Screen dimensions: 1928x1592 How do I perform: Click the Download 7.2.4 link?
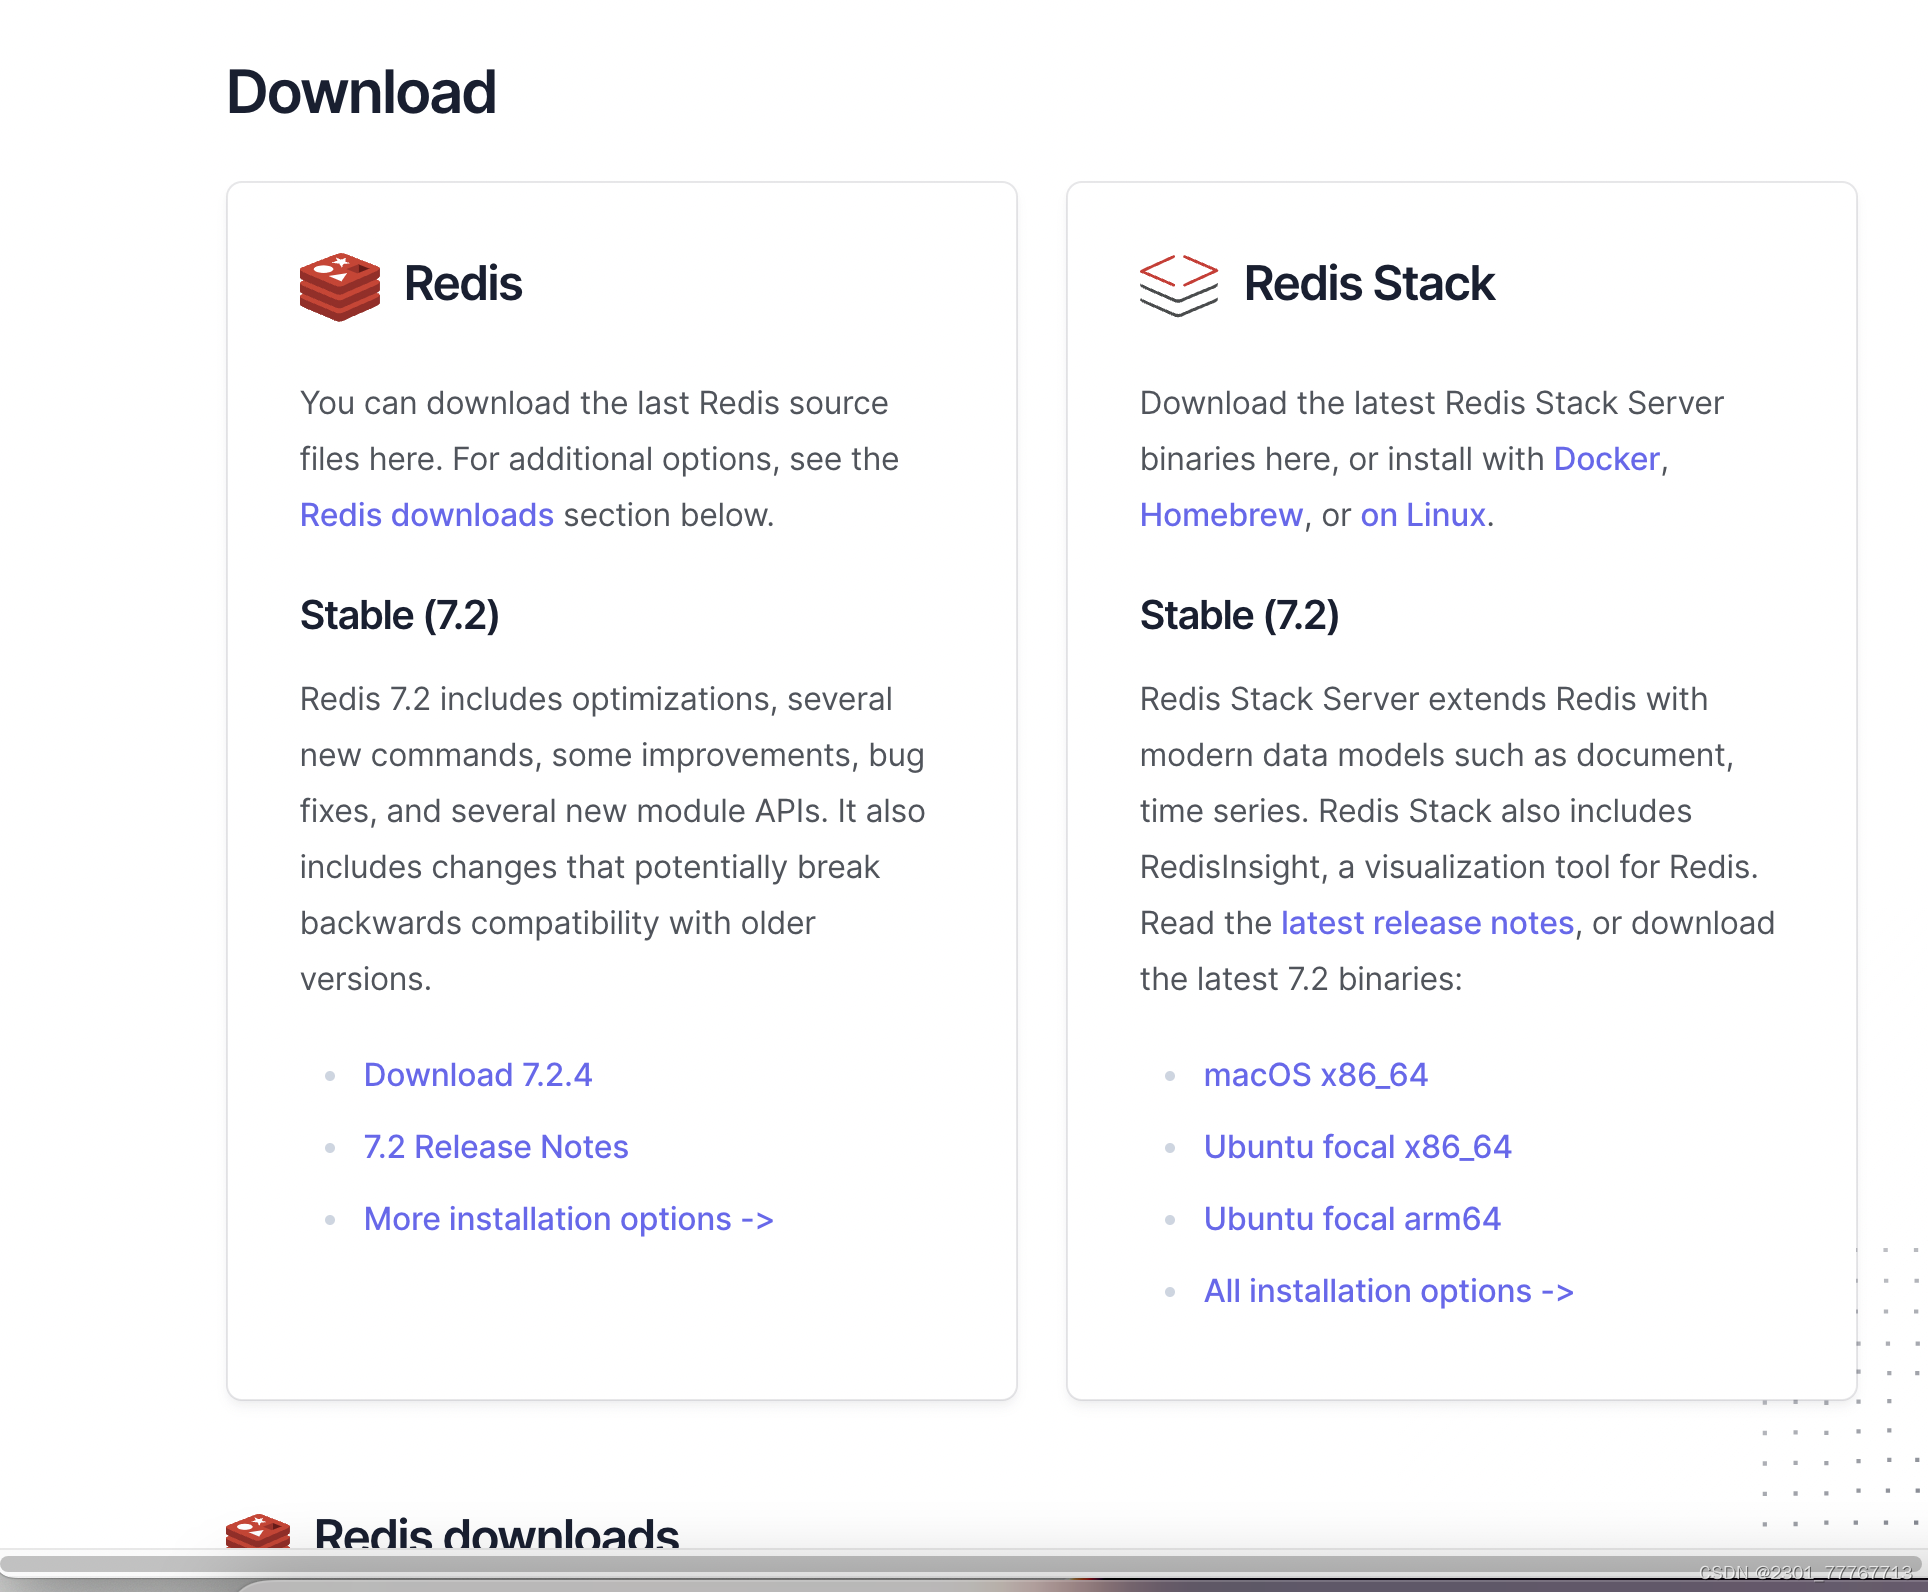(478, 1075)
